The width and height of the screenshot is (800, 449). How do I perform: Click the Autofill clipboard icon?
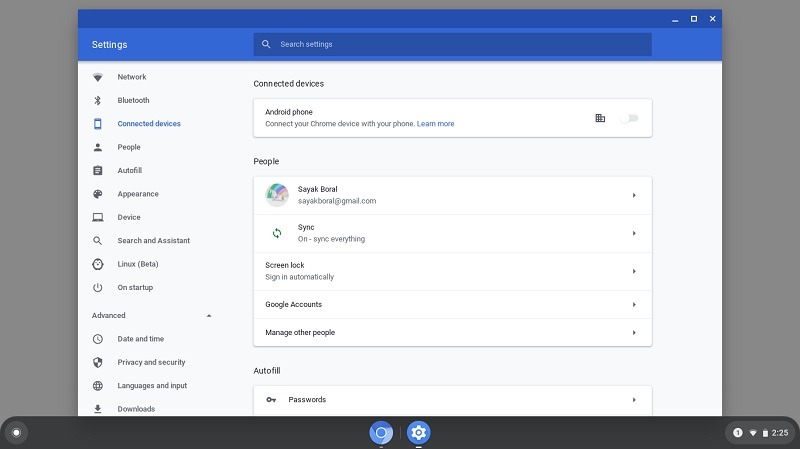click(x=97, y=170)
